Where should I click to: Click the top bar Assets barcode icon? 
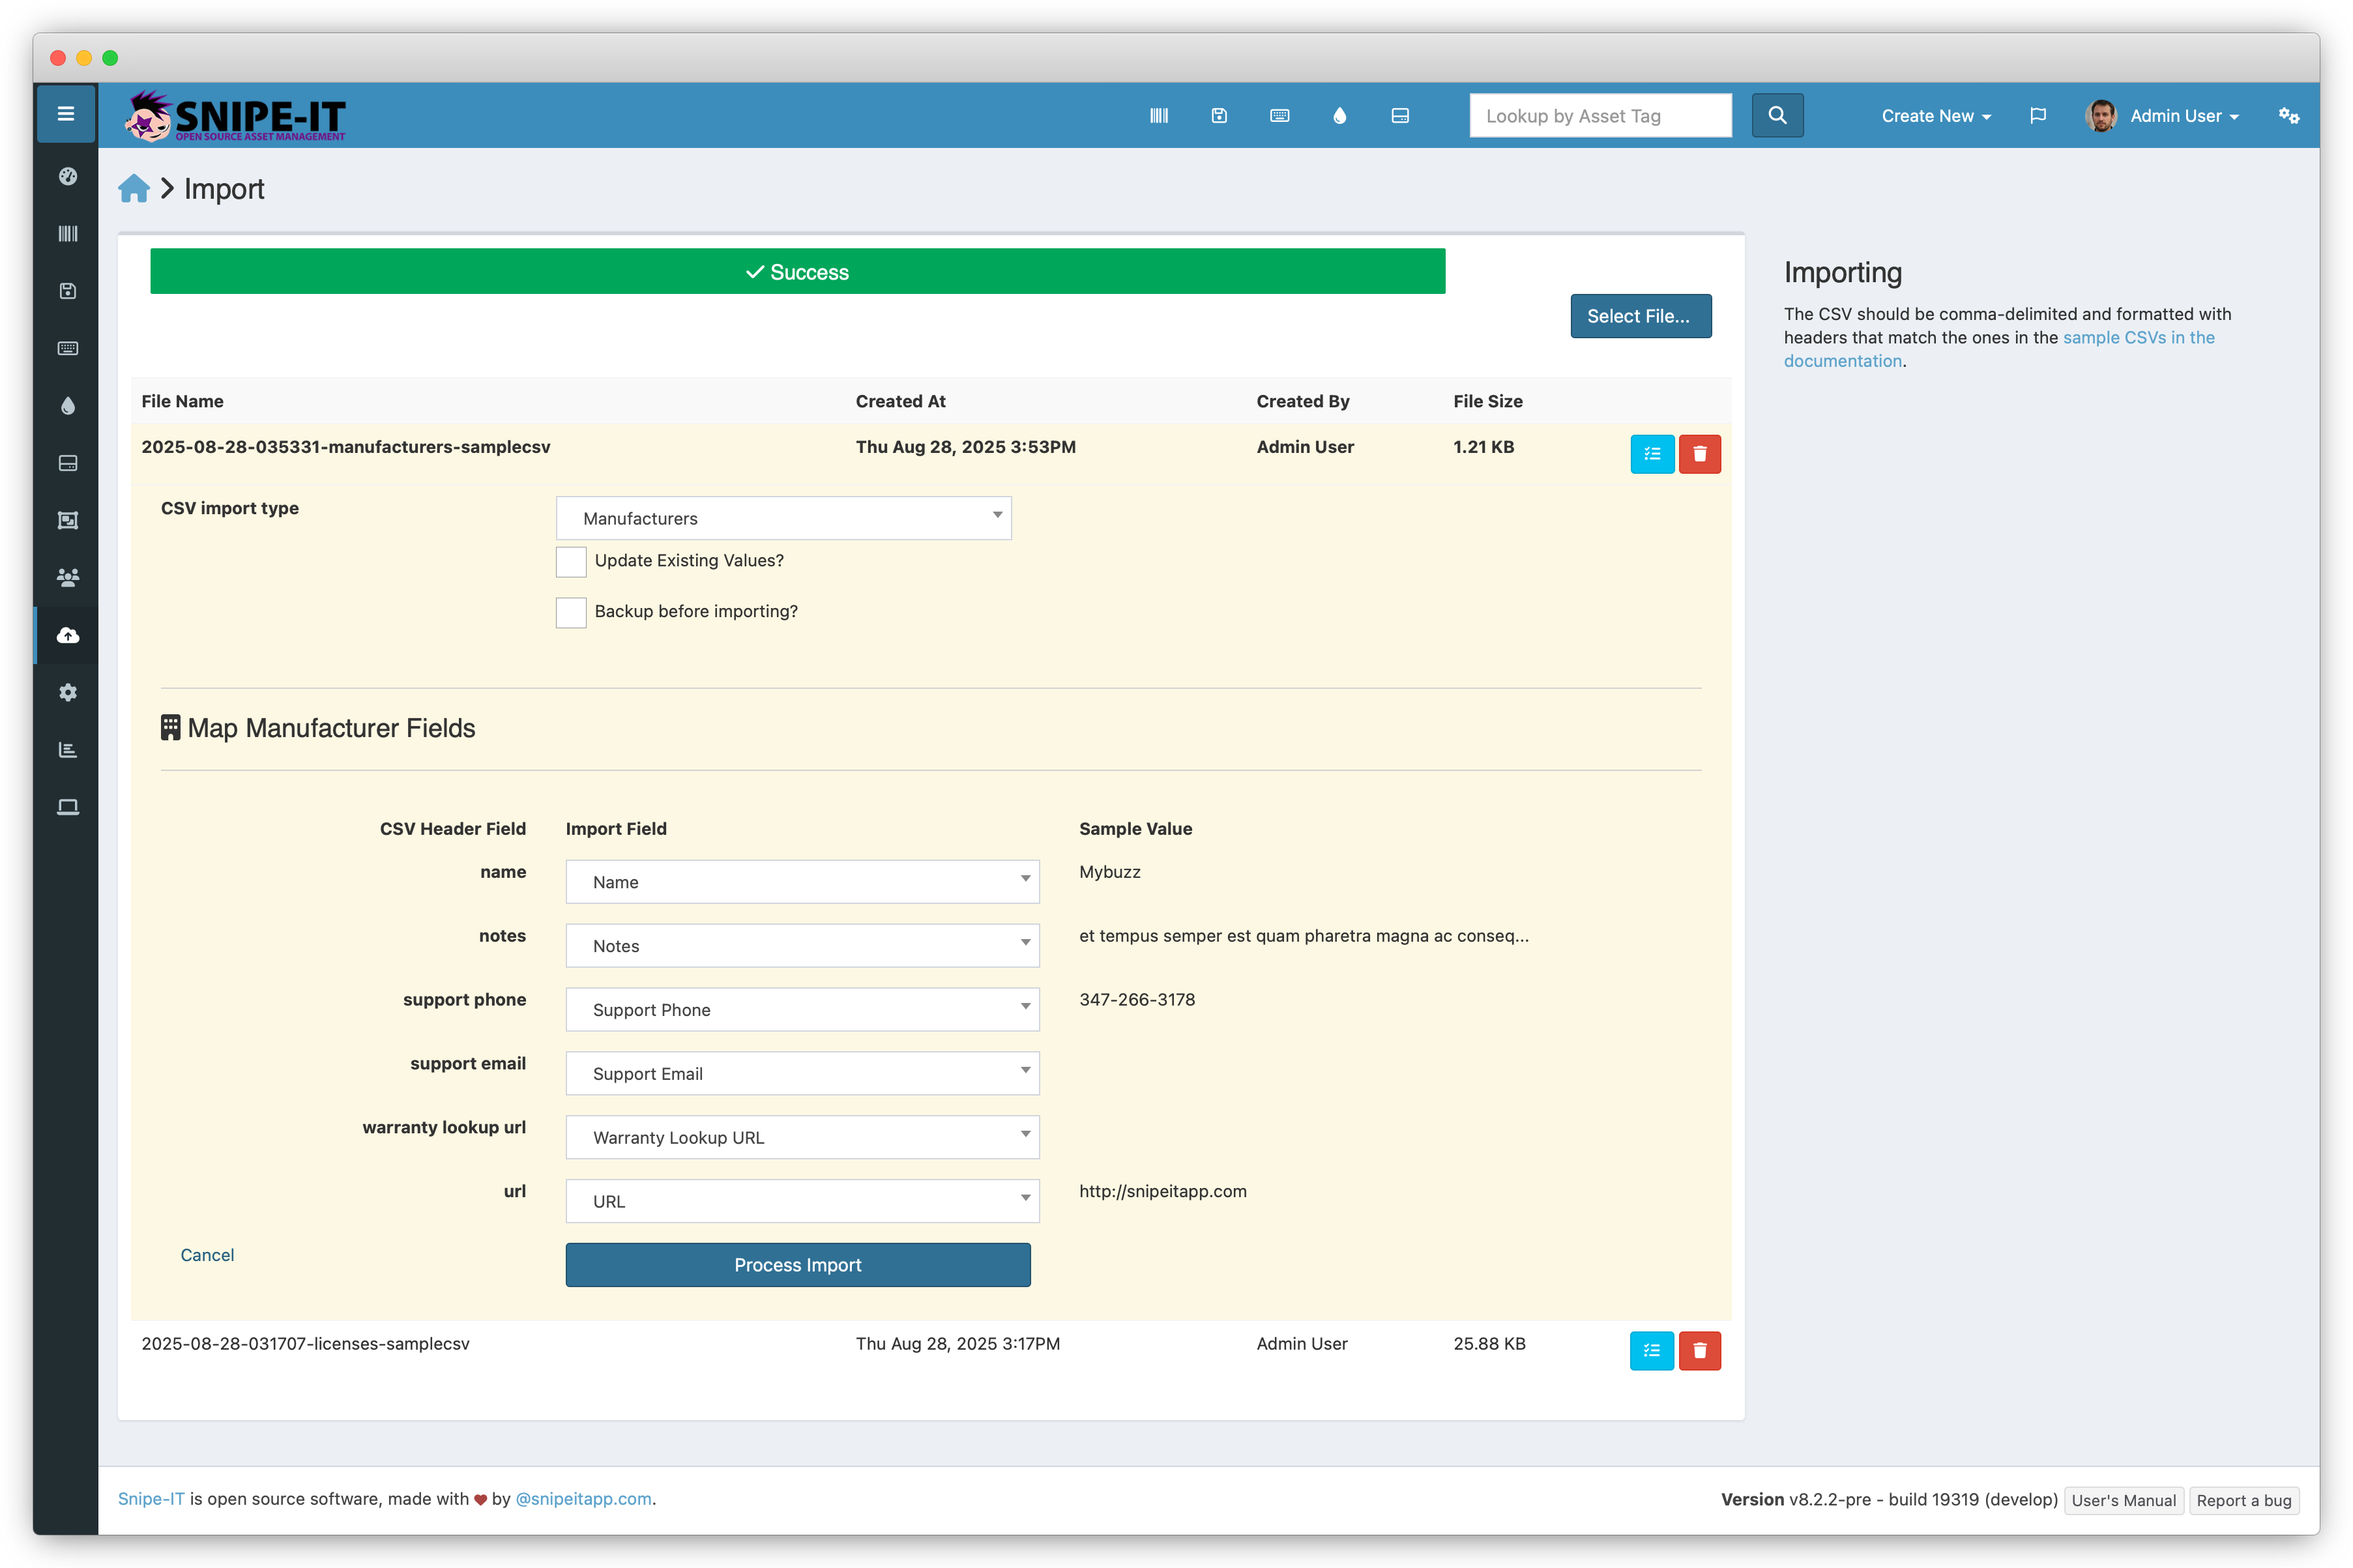click(x=1159, y=116)
